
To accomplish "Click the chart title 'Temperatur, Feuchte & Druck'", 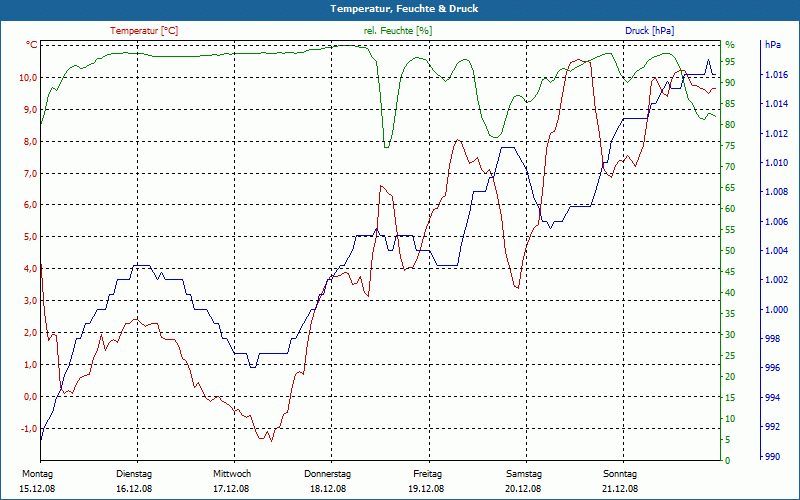I will coord(404,9).
